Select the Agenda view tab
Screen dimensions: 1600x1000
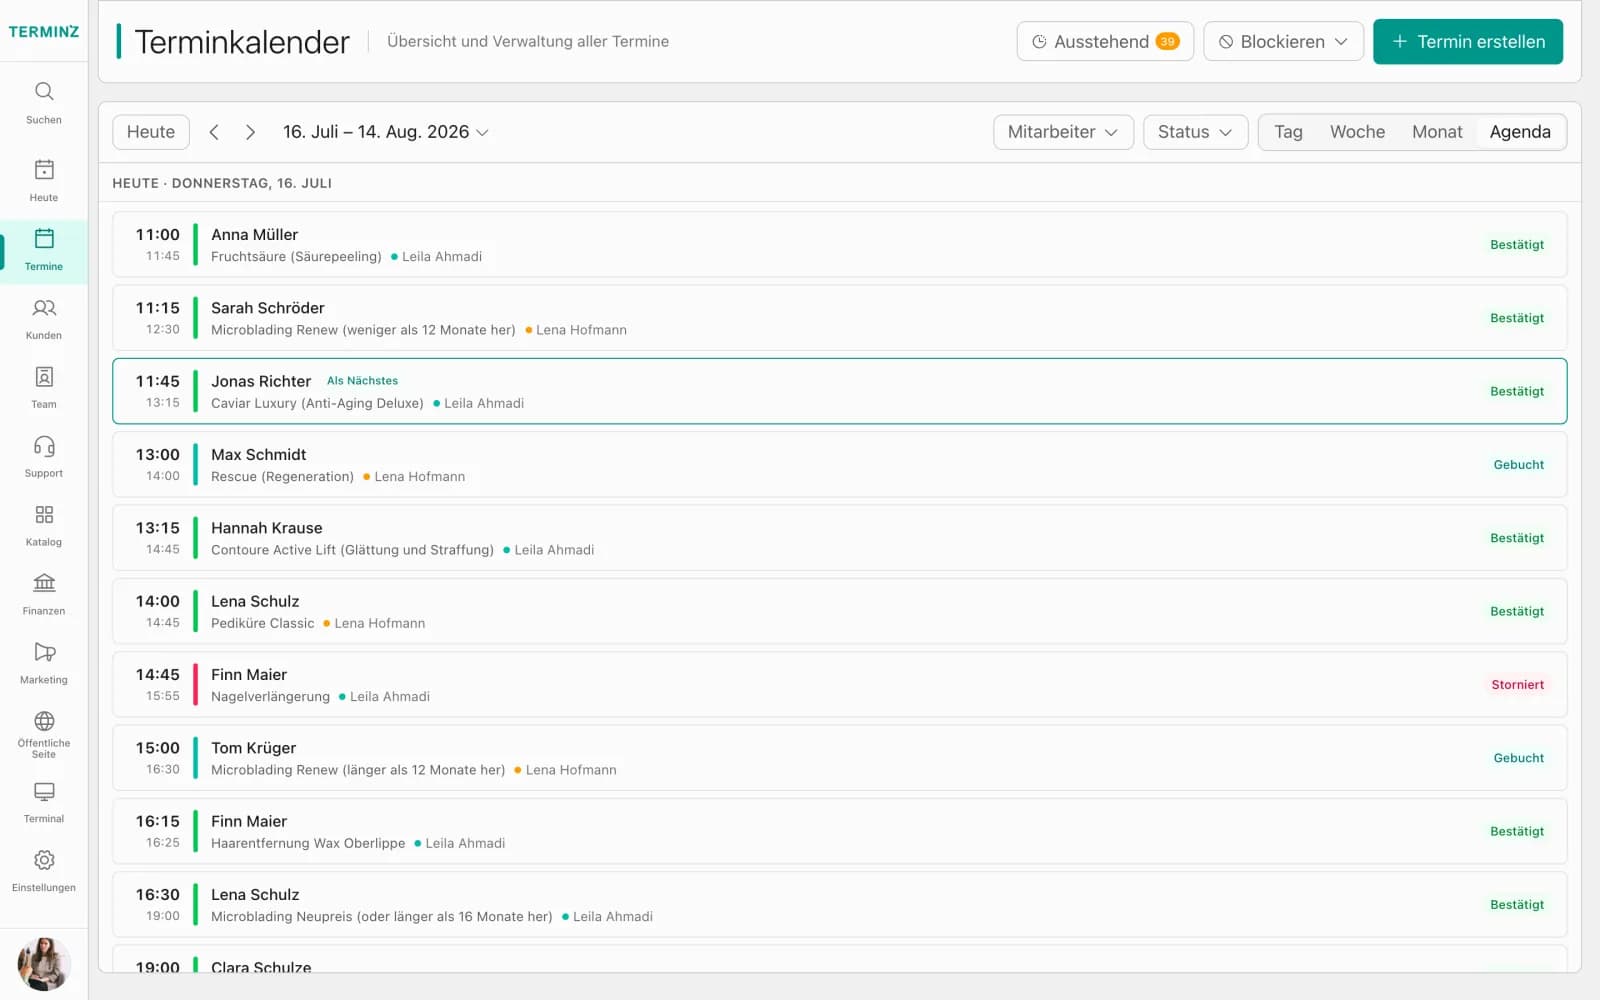[1520, 132]
